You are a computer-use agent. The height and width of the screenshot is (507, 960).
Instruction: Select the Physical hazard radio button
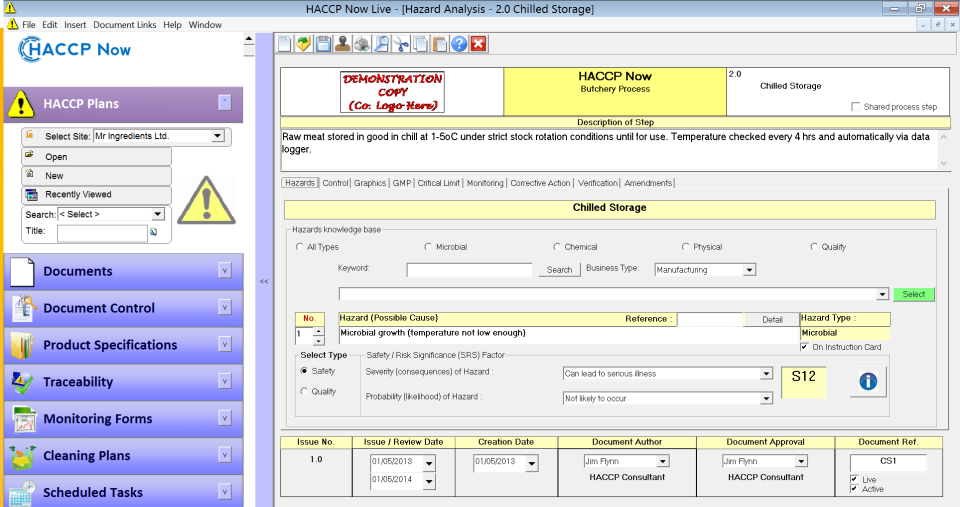[685, 247]
